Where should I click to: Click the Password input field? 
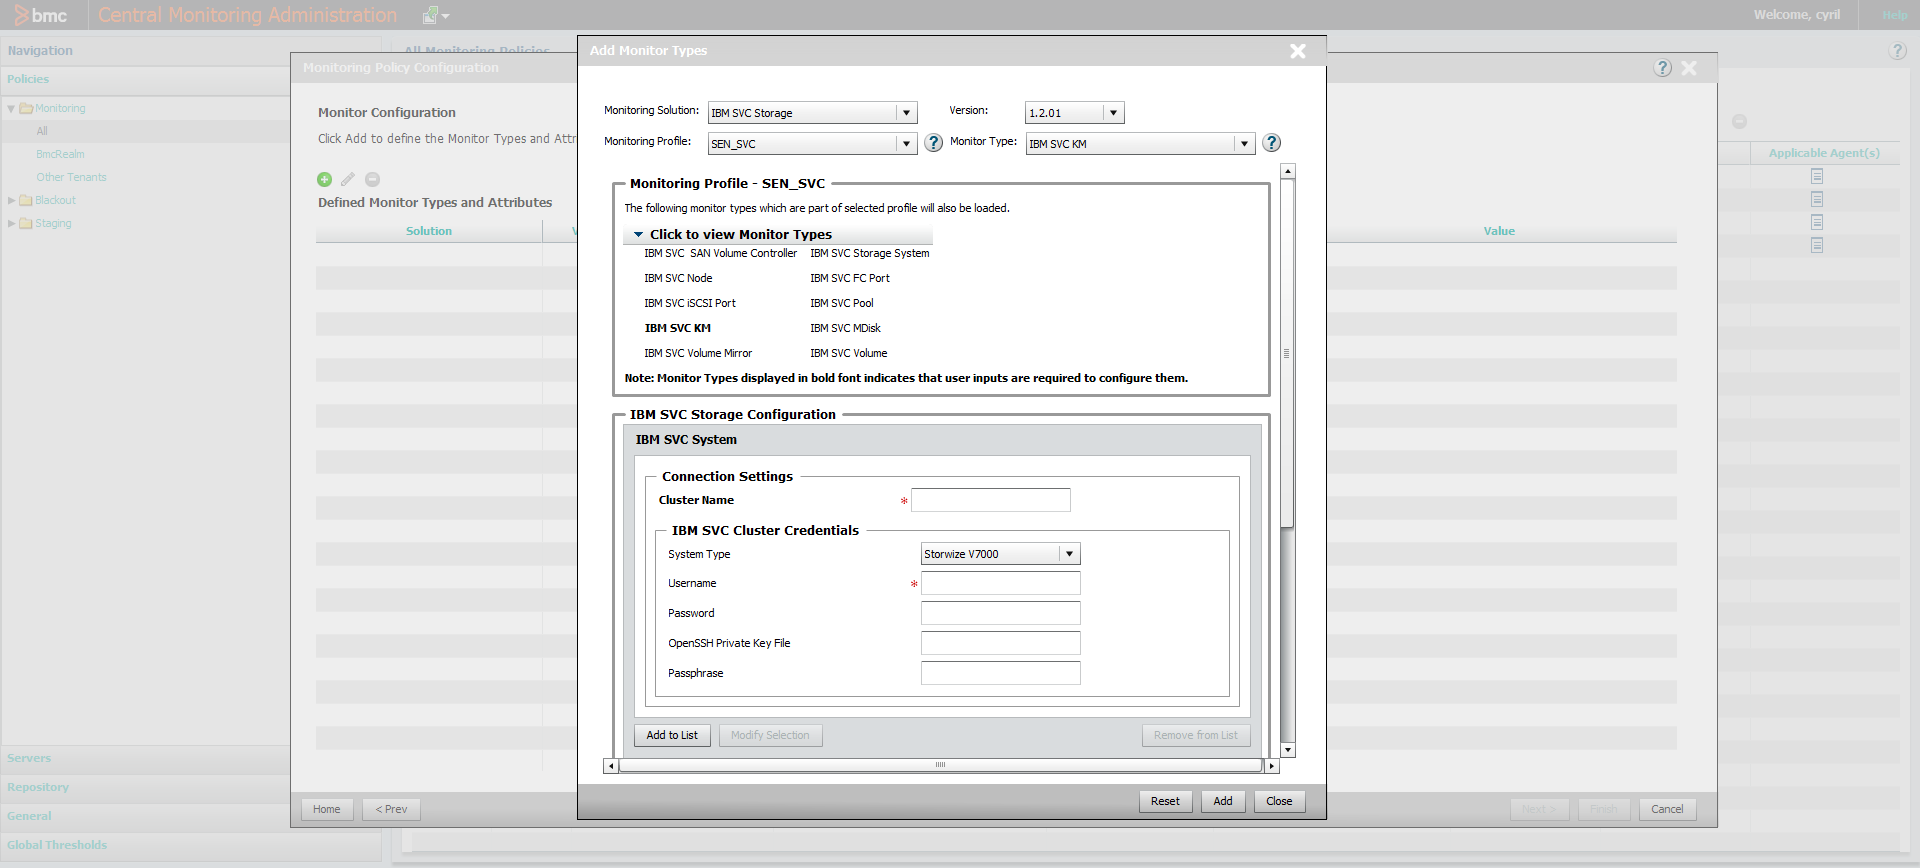tap(1000, 613)
